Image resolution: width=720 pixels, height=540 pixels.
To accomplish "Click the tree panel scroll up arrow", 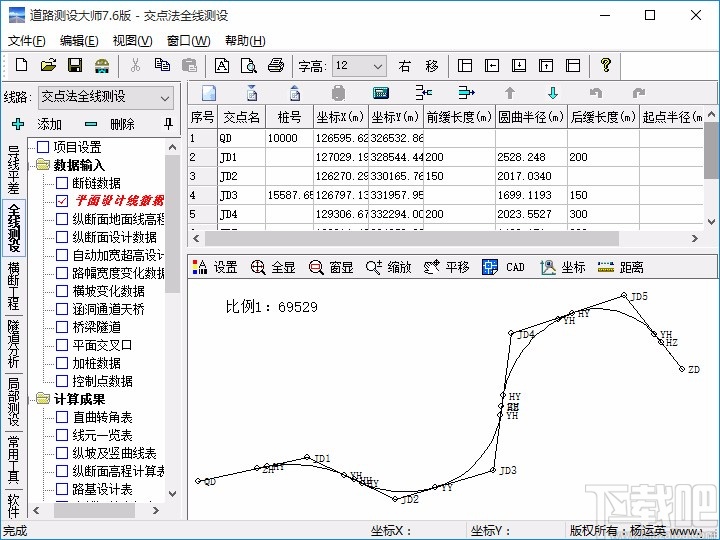I will (173, 147).
